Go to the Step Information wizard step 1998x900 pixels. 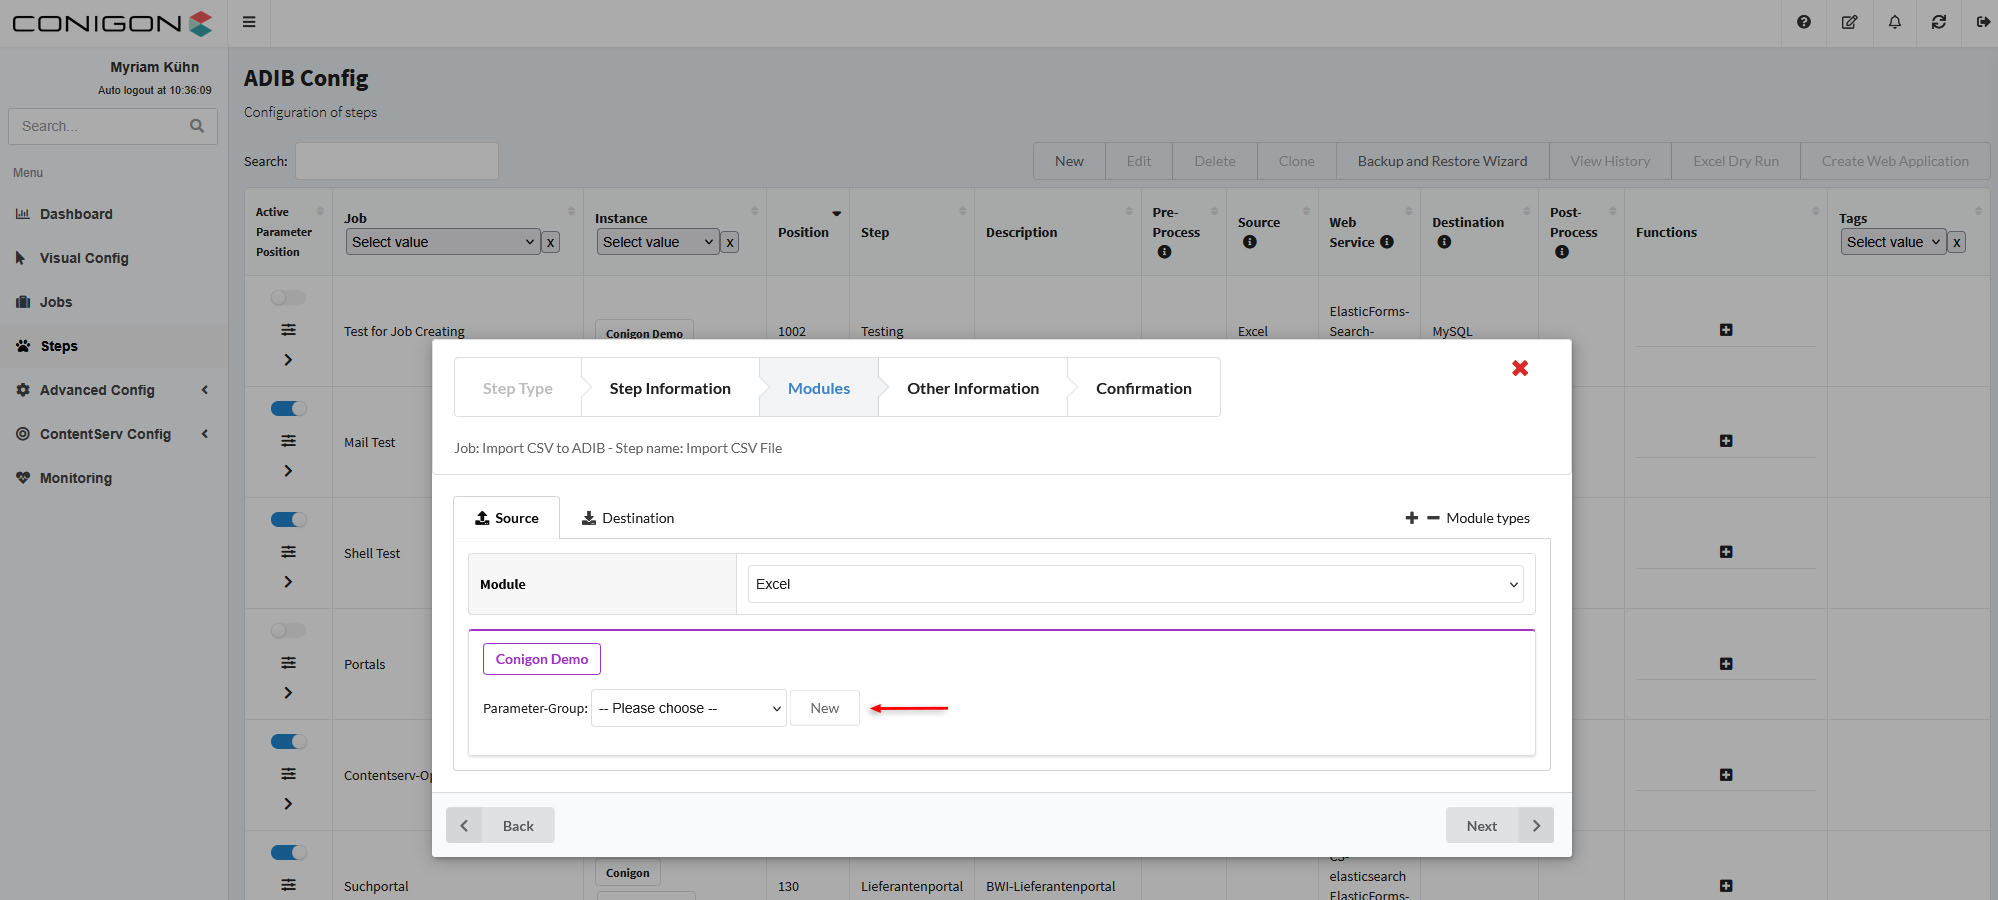tap(669, 388)
